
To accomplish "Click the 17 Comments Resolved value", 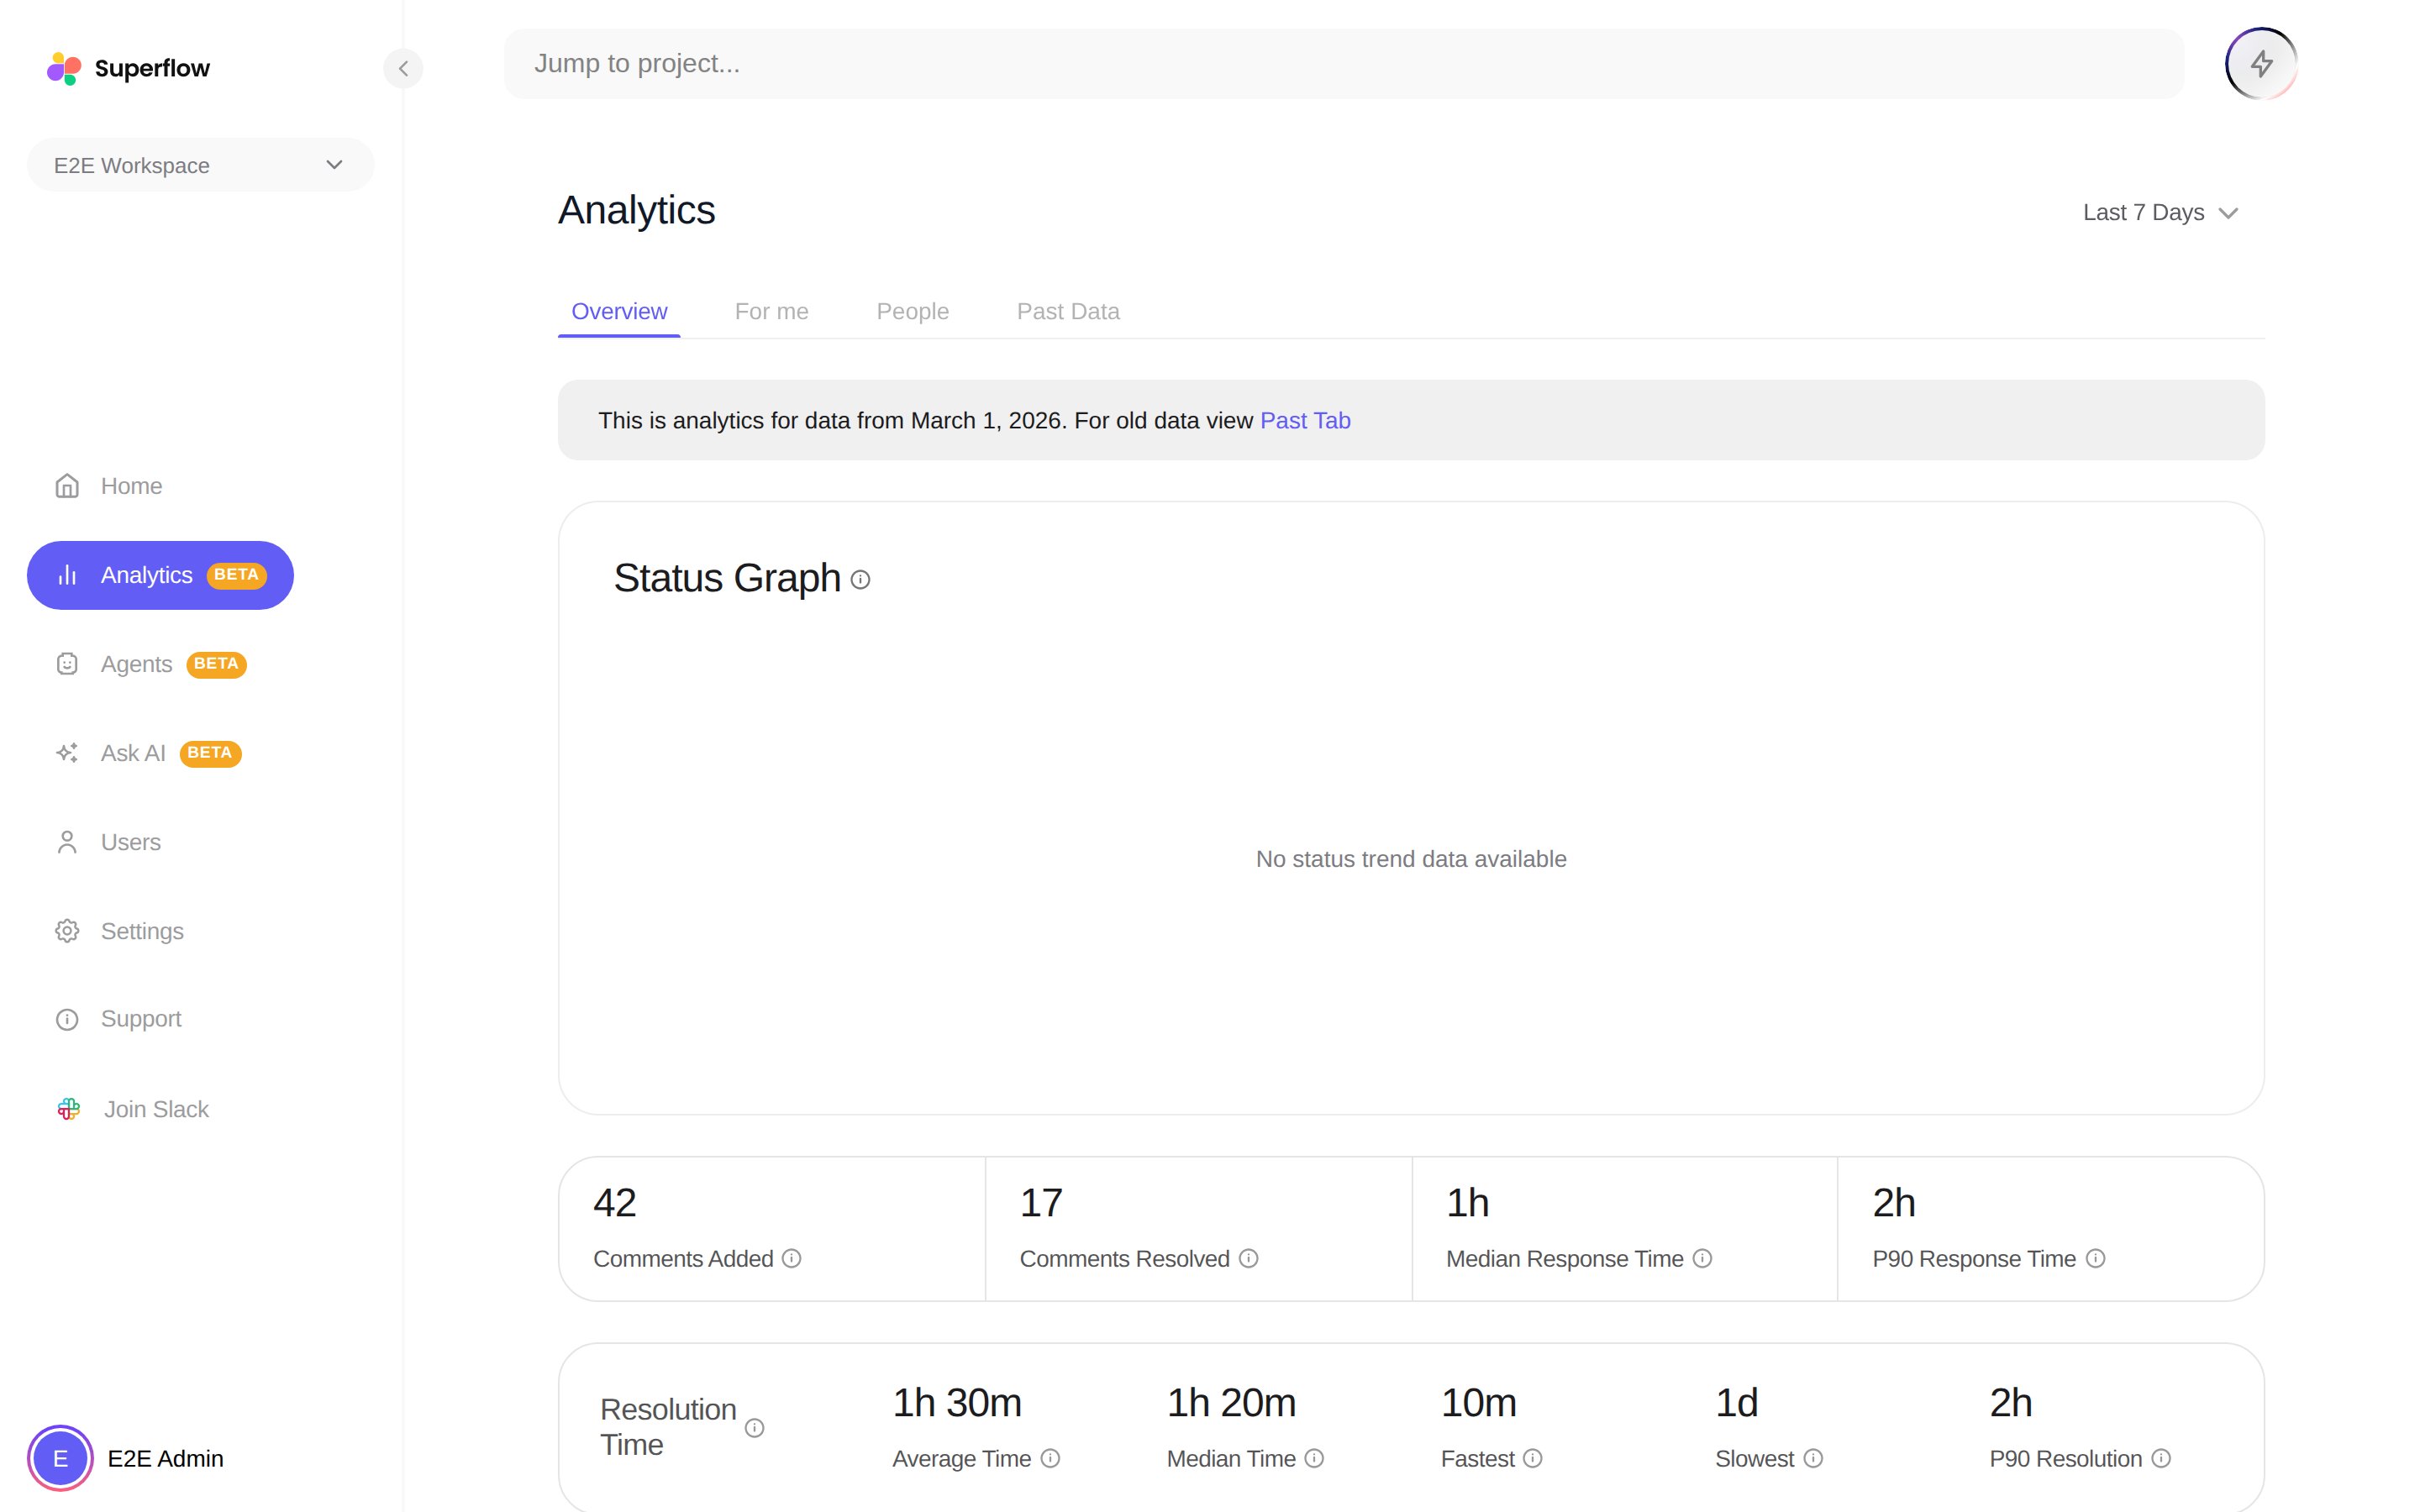I will pos(1041,1203).
